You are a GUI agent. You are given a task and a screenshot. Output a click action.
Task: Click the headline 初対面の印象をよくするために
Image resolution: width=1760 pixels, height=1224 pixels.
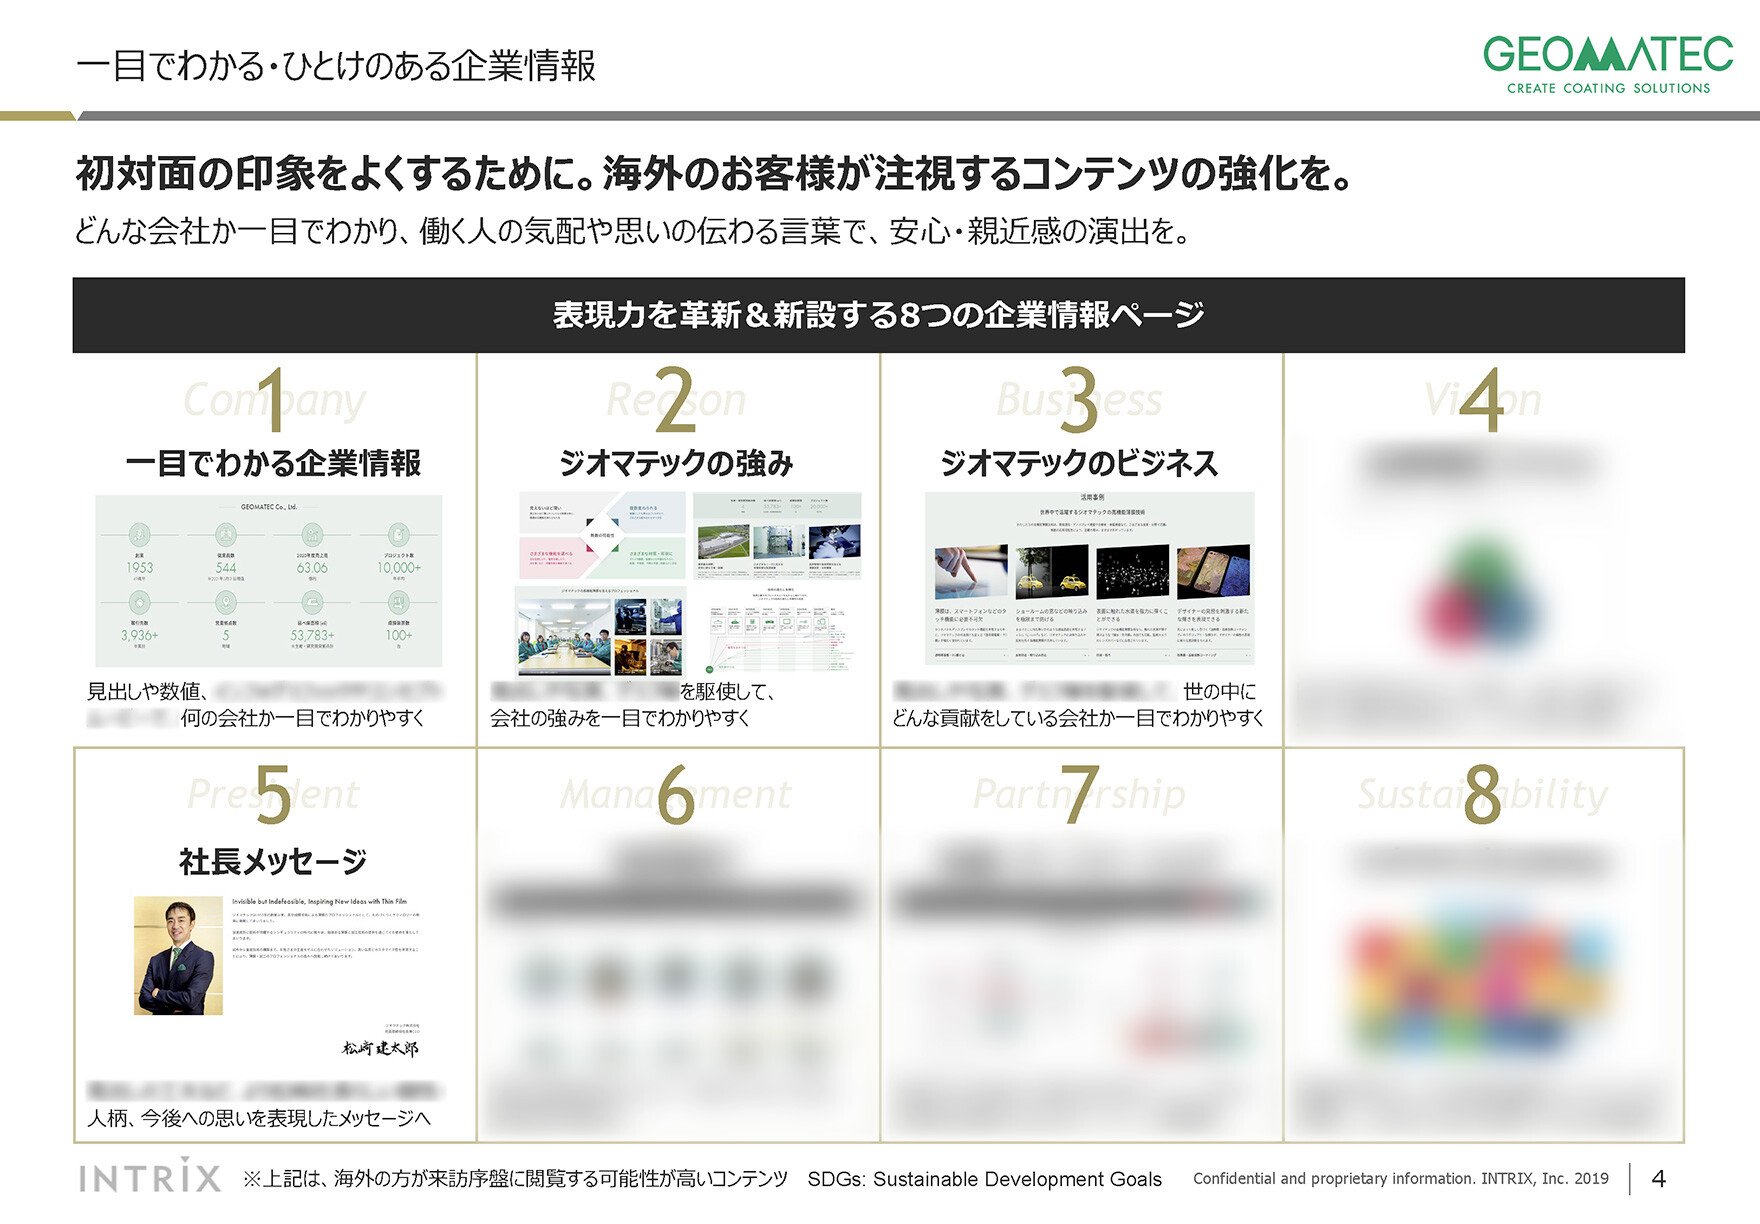pos(335,174)
